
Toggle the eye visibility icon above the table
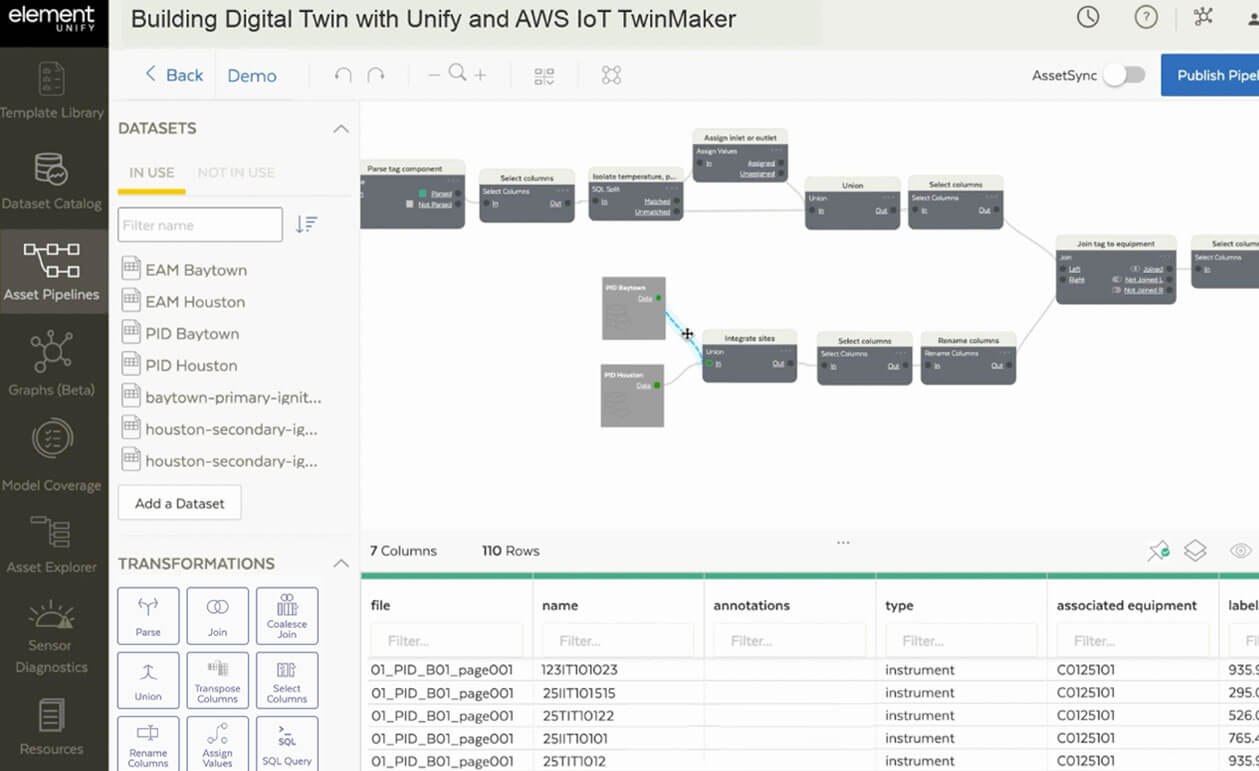coord(1240,550)
